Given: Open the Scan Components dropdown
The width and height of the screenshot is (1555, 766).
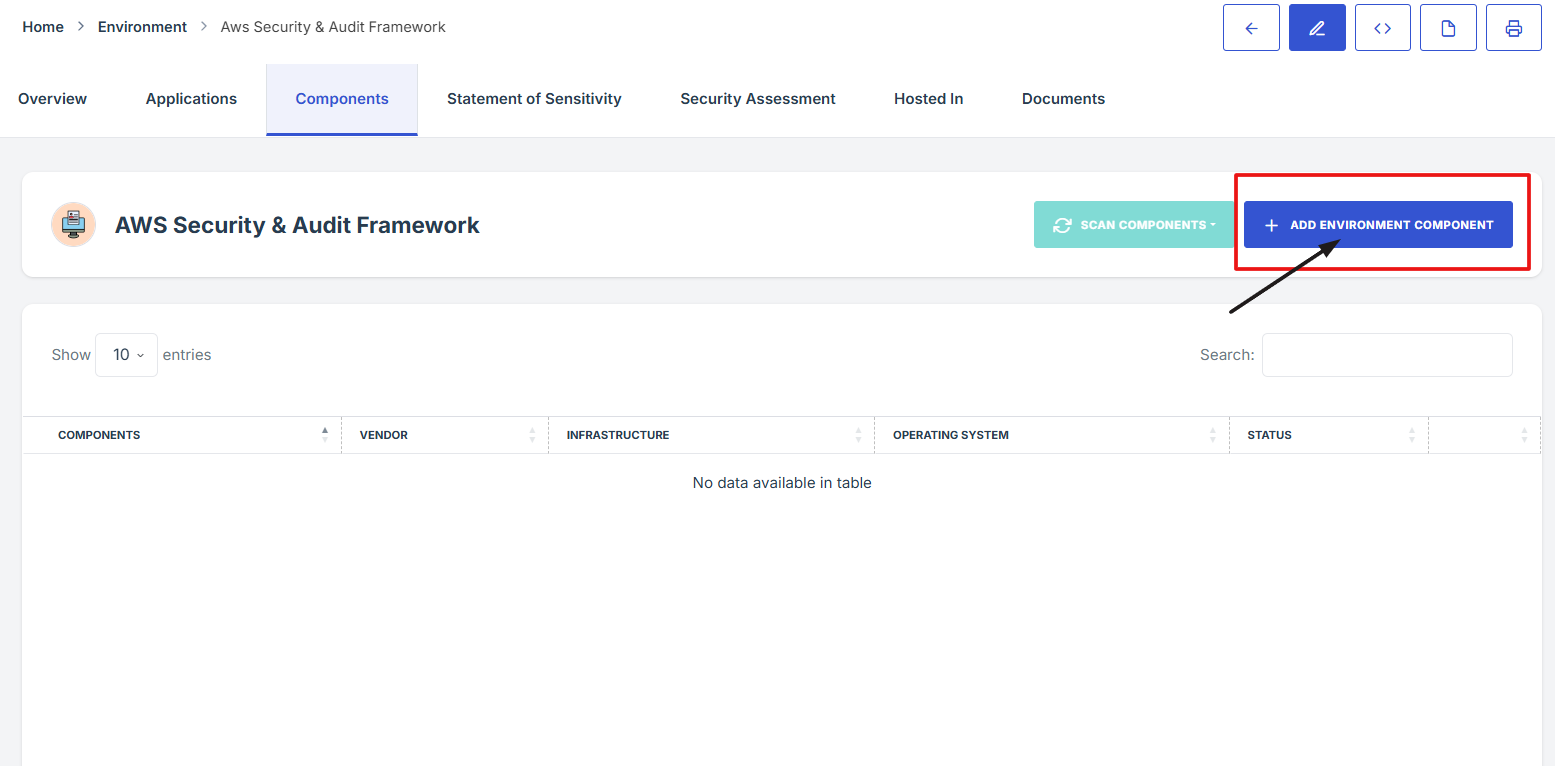Looking at the screenshot, I should [x=1134, y=225].
